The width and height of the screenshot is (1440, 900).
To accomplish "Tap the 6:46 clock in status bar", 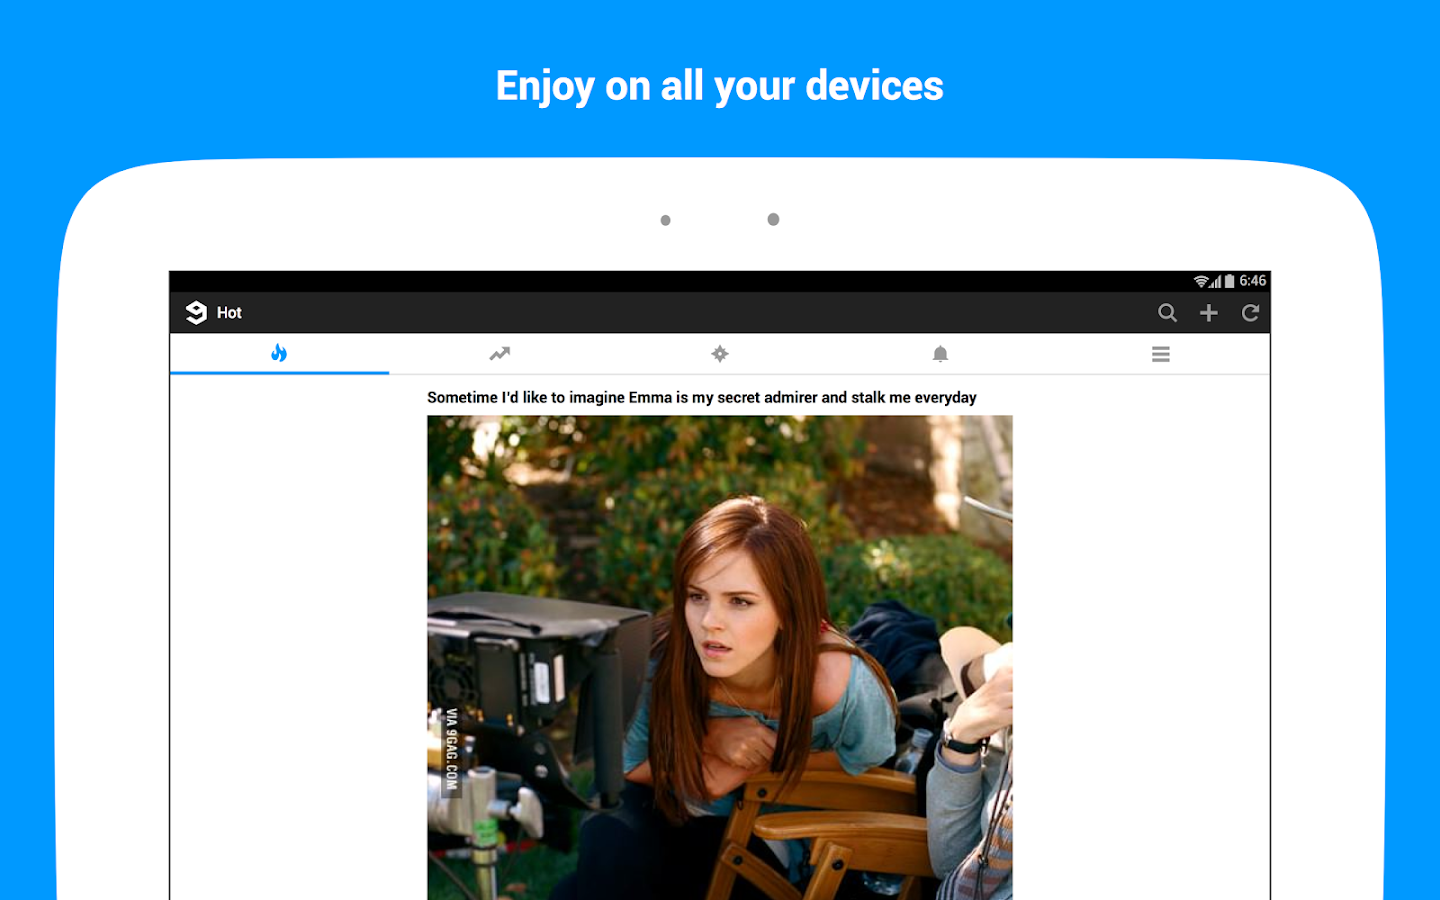I will 1253,281.
